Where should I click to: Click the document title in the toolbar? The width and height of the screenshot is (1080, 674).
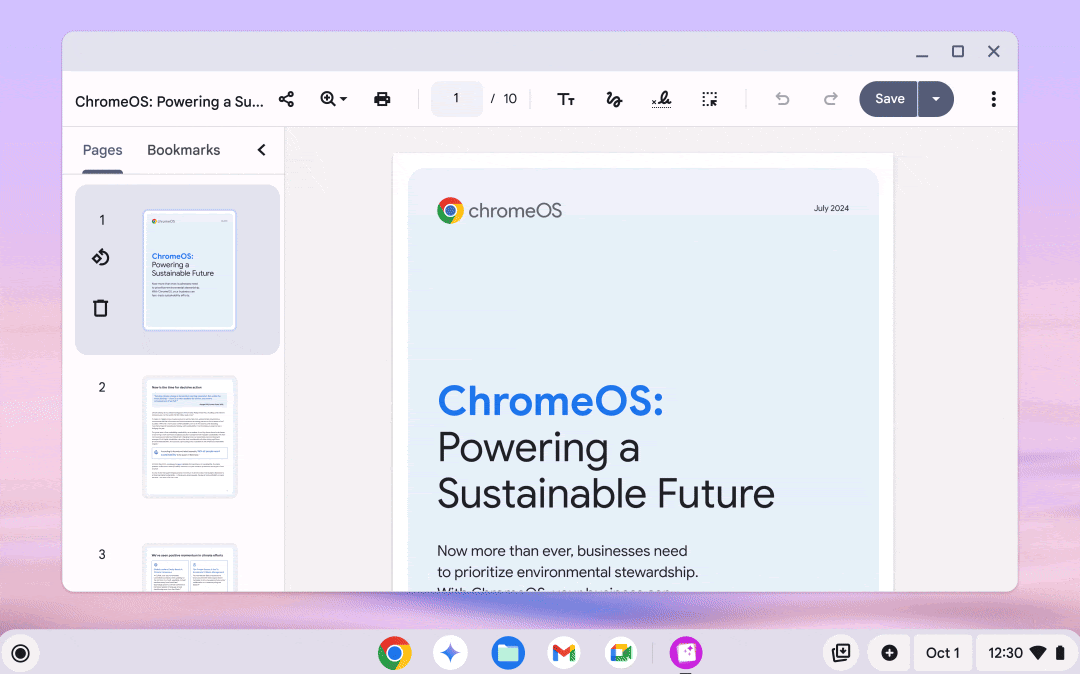coord(169,101)
